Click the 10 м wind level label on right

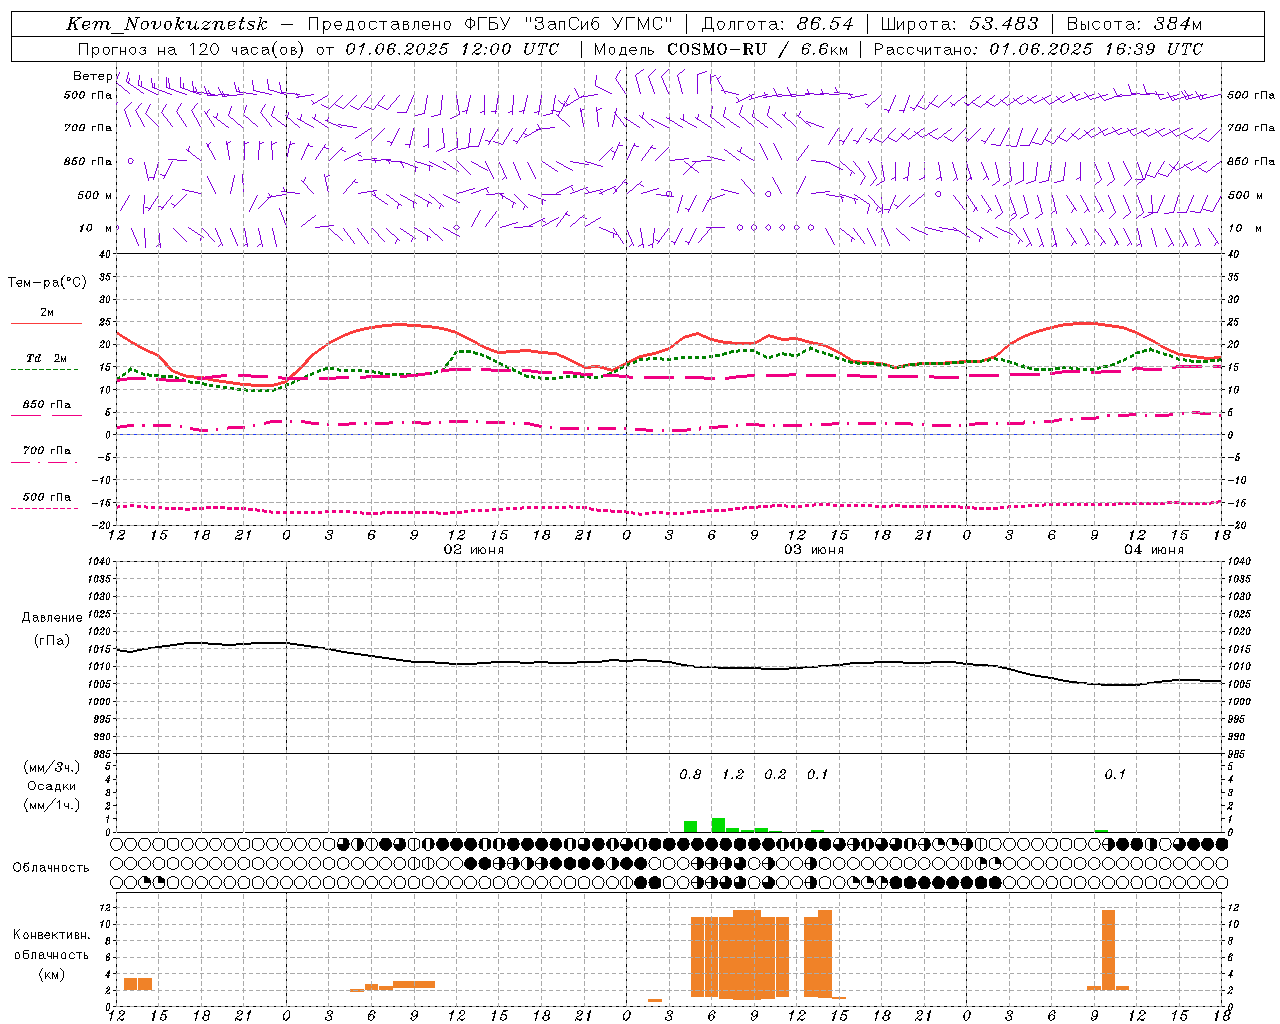[1245, 228]
